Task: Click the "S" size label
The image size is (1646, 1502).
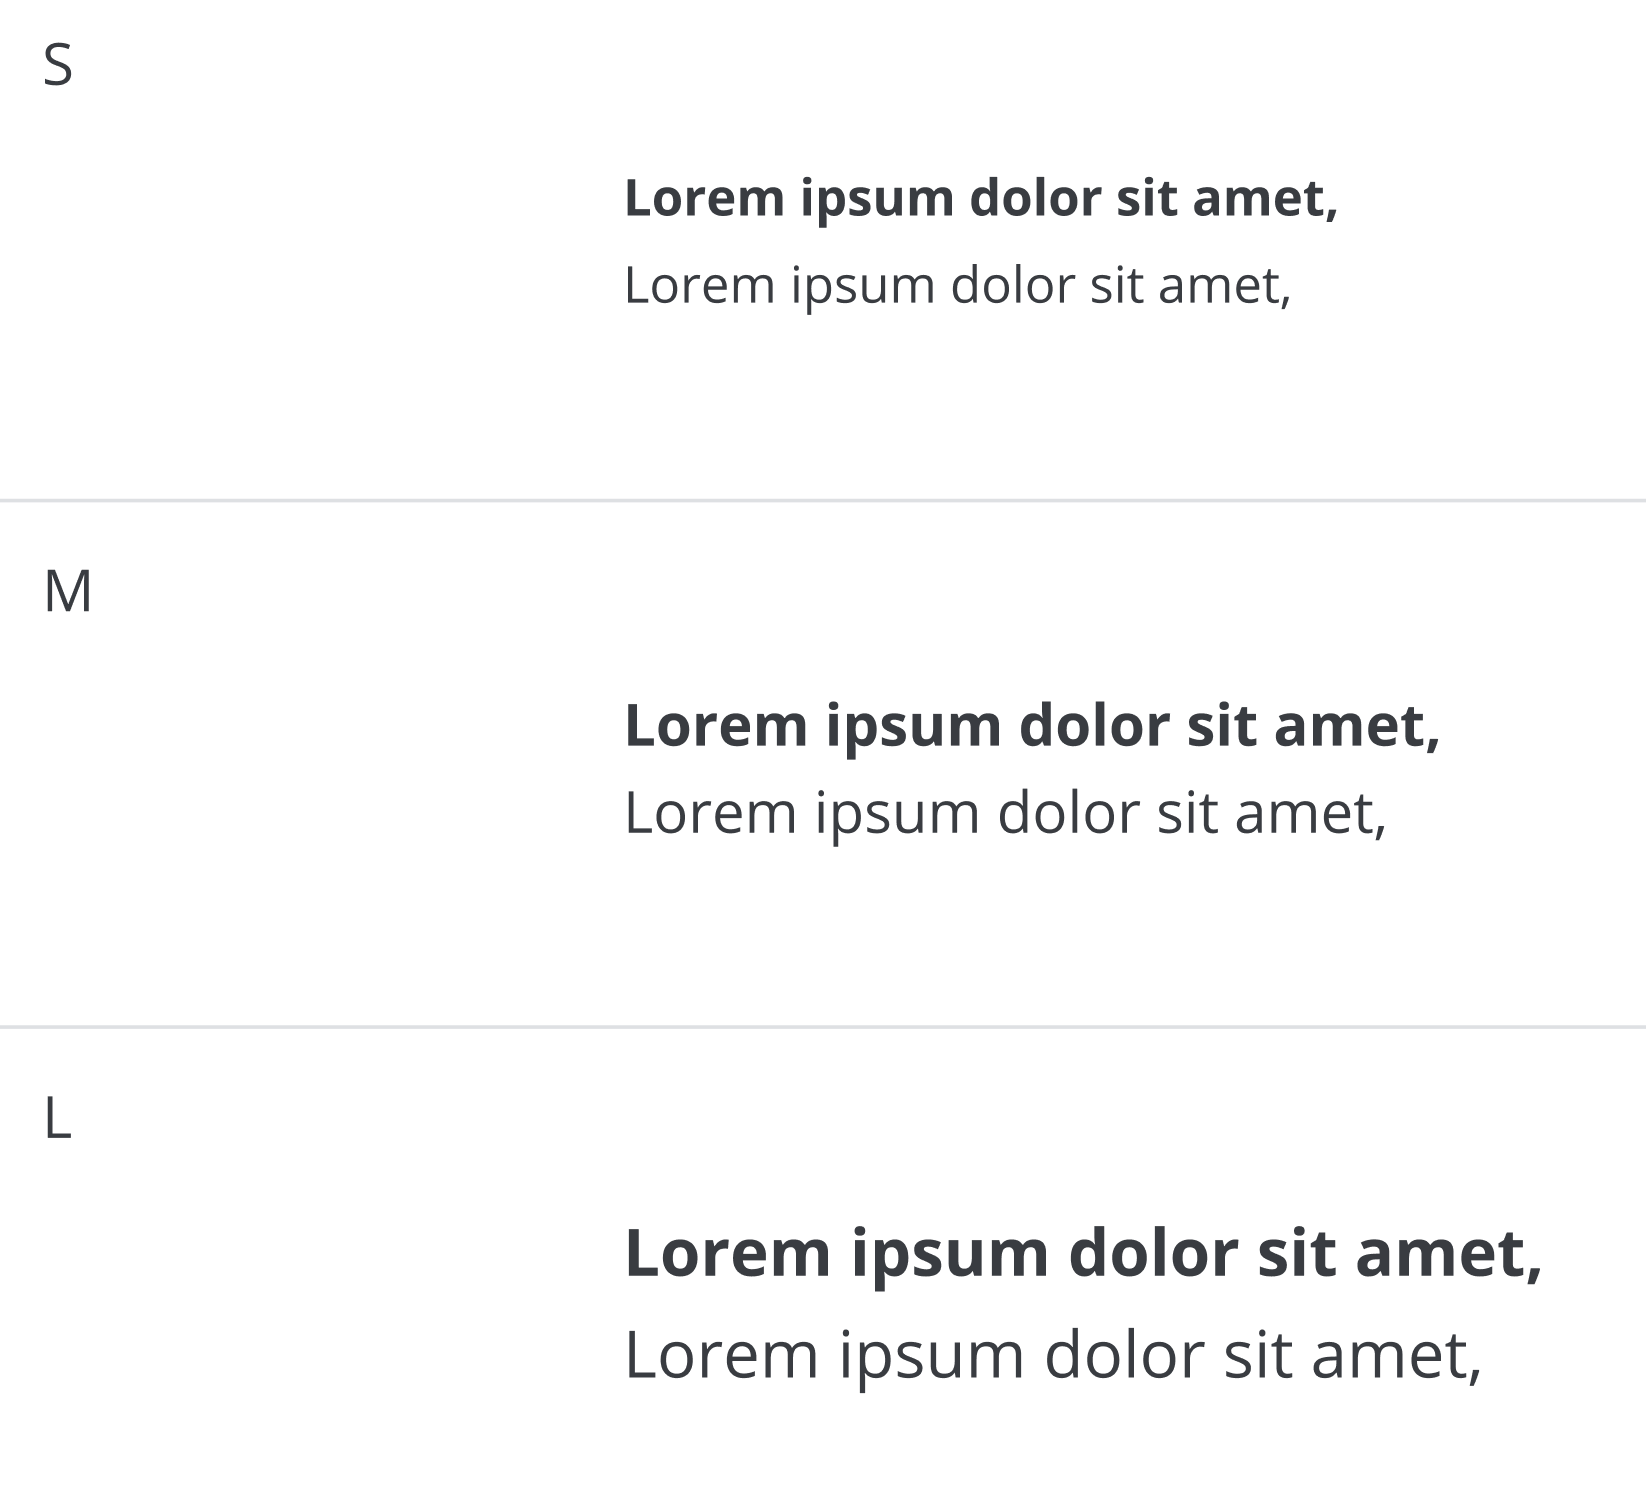Action: tap(58, 66)
